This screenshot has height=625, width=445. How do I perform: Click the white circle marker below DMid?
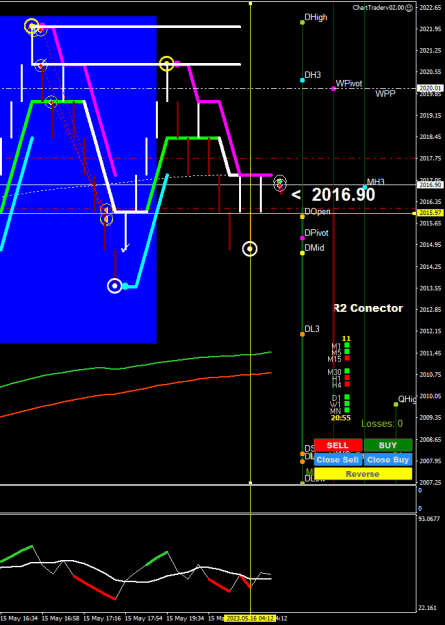pyautogui.click(x=250, y=249)
